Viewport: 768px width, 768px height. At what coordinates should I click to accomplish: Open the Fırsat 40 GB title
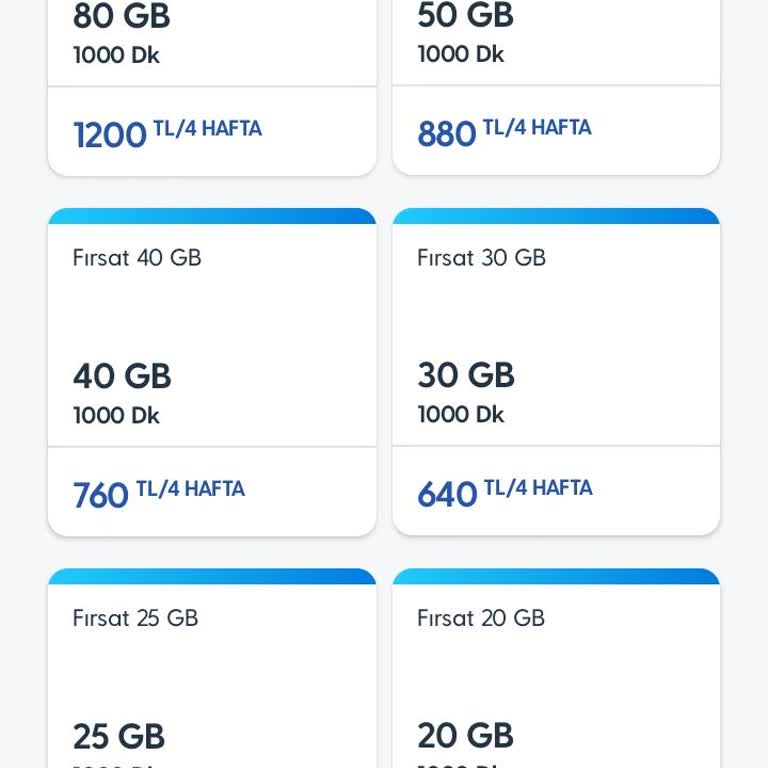point(137,258)
